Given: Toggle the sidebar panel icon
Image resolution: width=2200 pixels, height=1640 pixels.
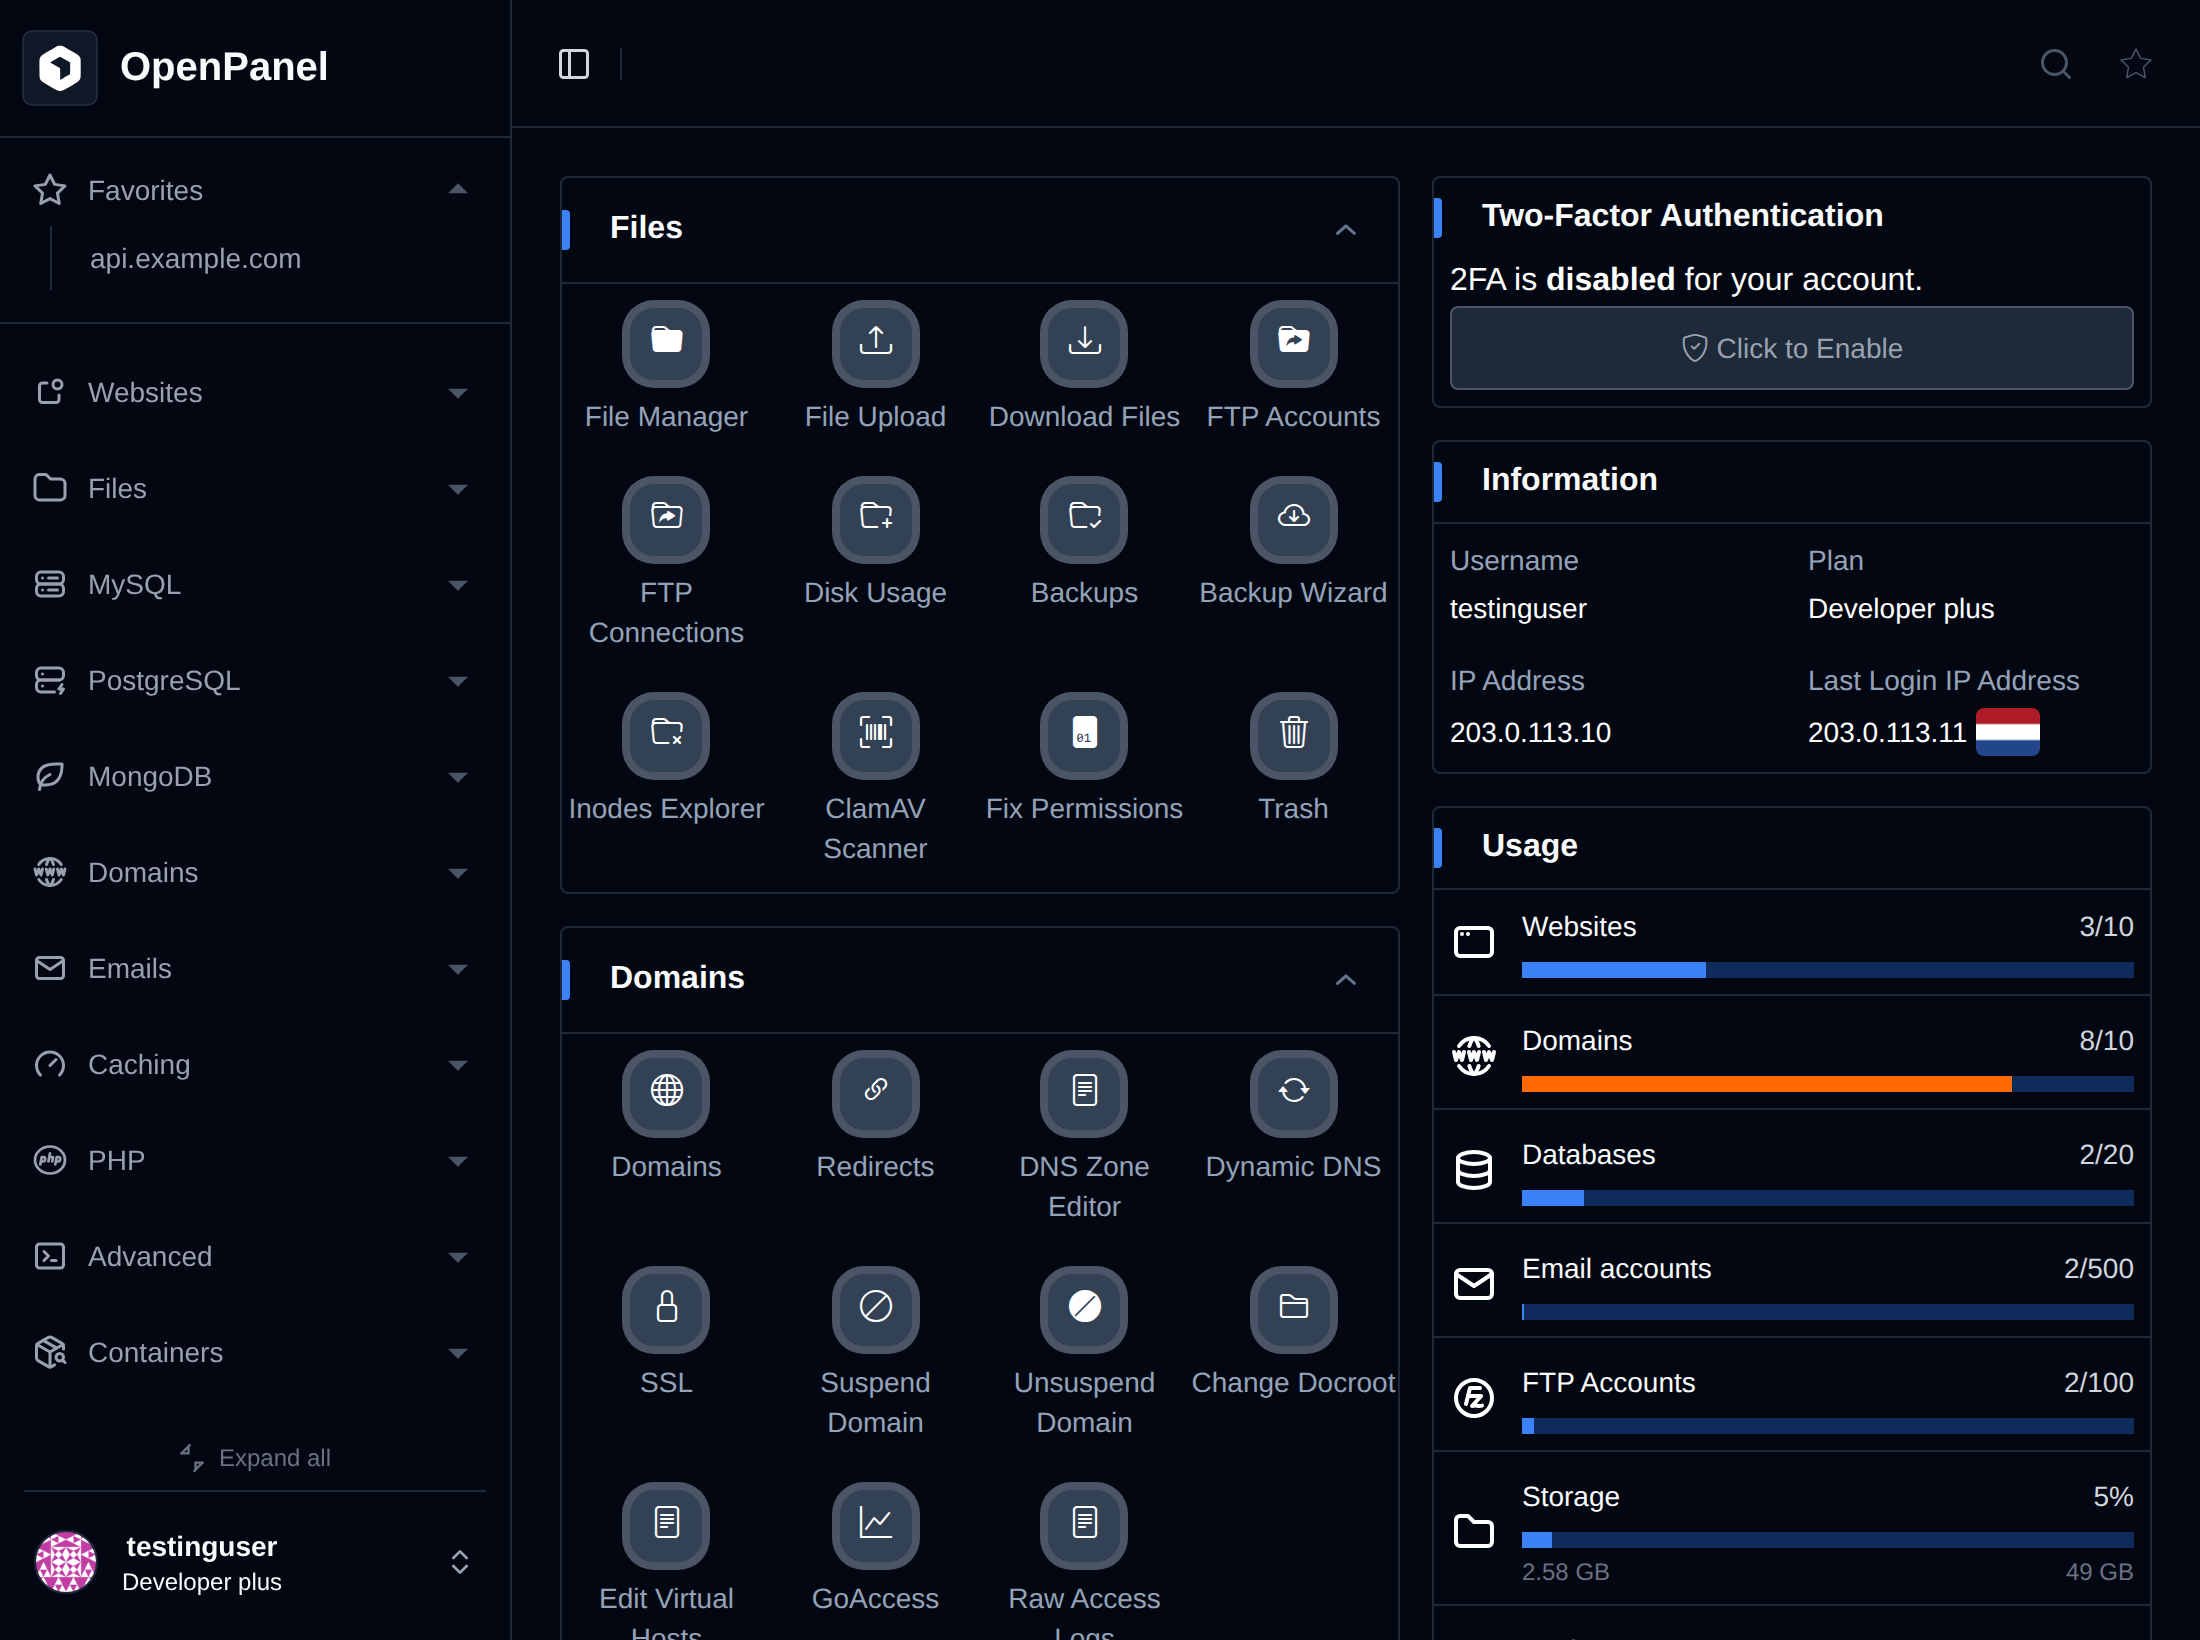Looking at the screenshot, I should tap(573, 64).
